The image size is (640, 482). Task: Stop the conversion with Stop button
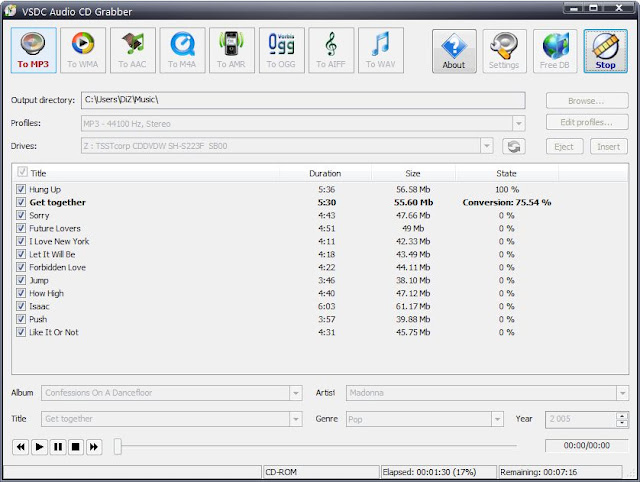(x=605, y=51)
